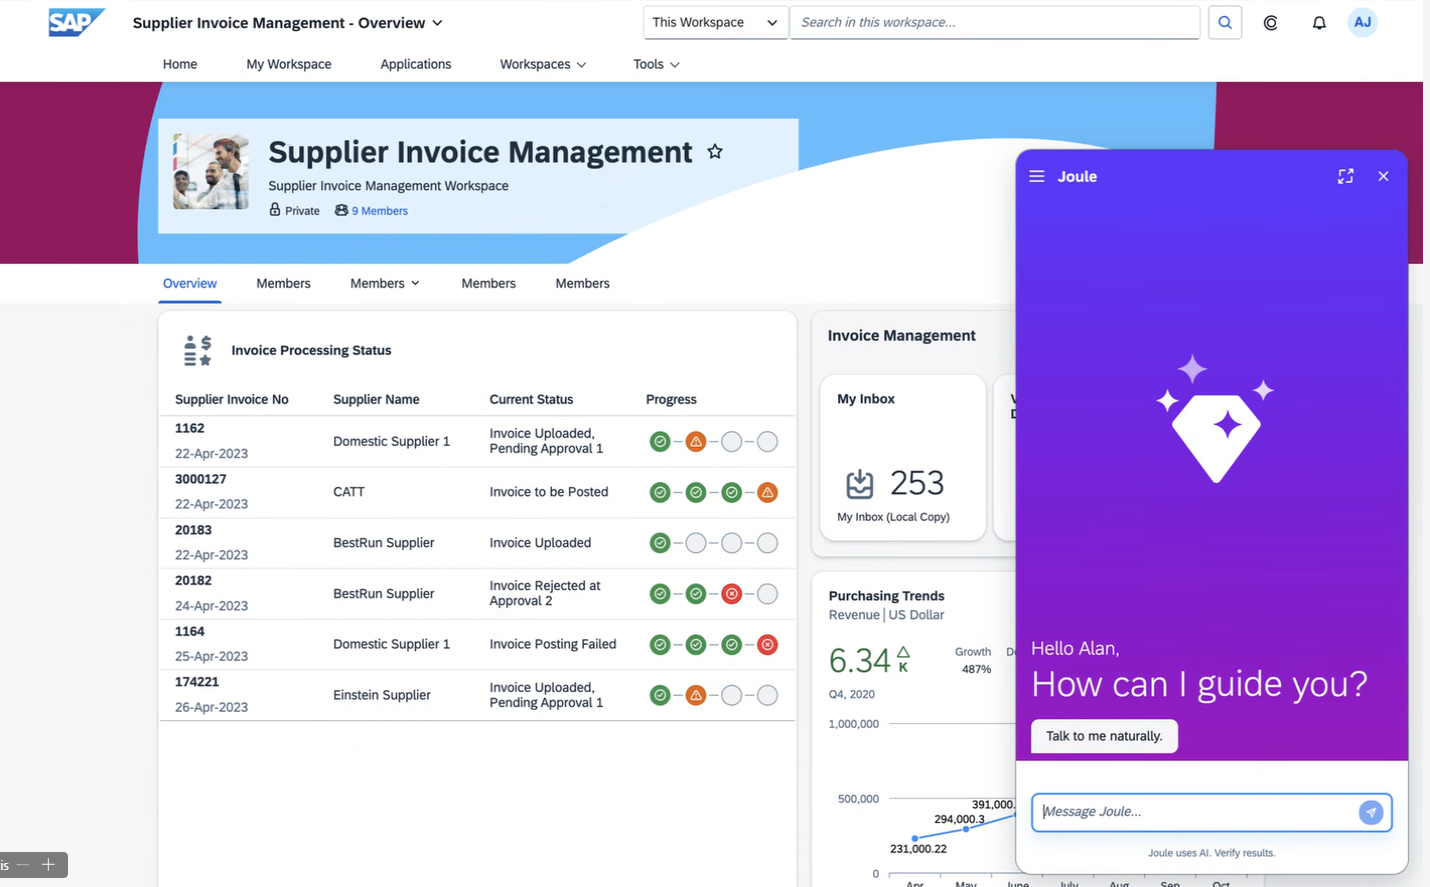Click the plus zoom button at bottom left

tap(48, 864)
